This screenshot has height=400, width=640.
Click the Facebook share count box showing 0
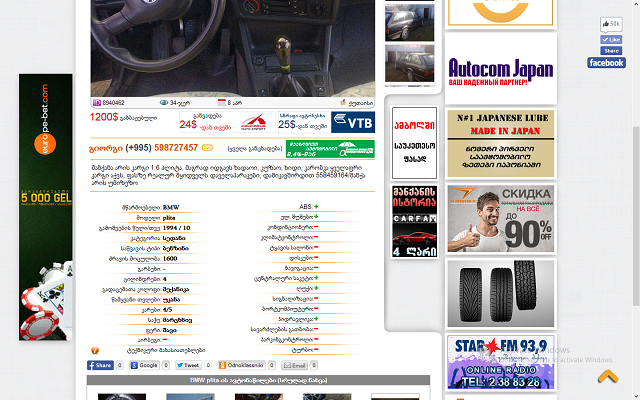coord(120,365)
